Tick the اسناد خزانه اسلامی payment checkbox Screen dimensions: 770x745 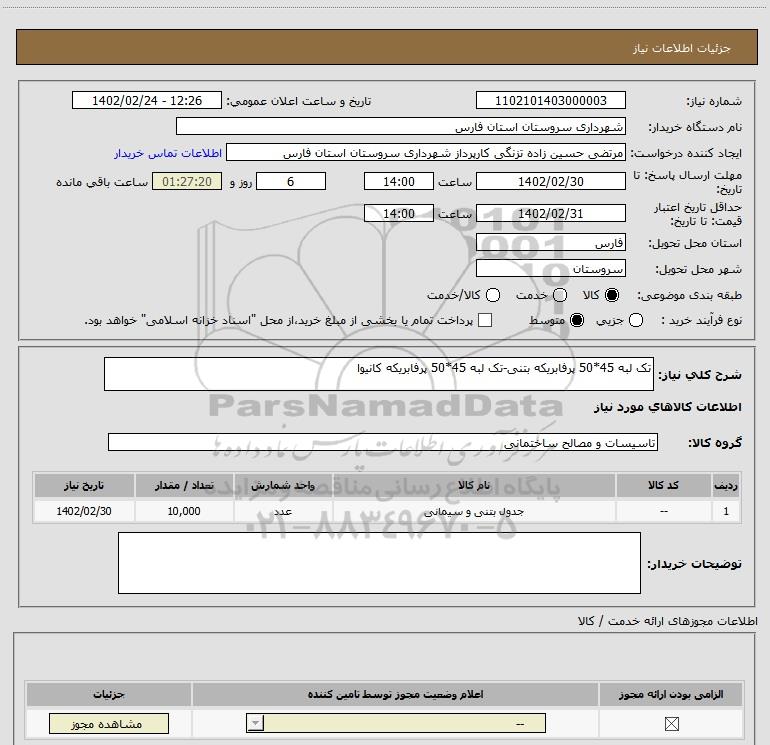click(485, 320)
